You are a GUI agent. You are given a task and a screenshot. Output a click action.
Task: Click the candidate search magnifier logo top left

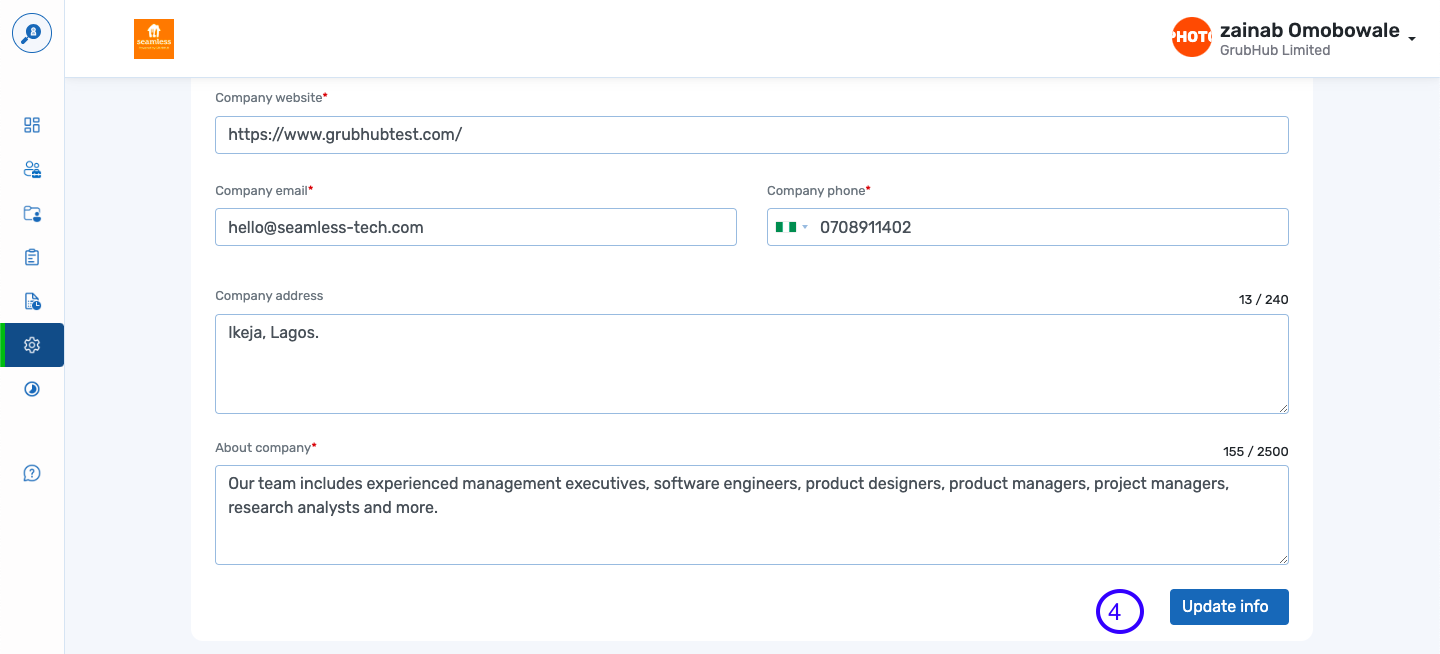coord(31,32)
